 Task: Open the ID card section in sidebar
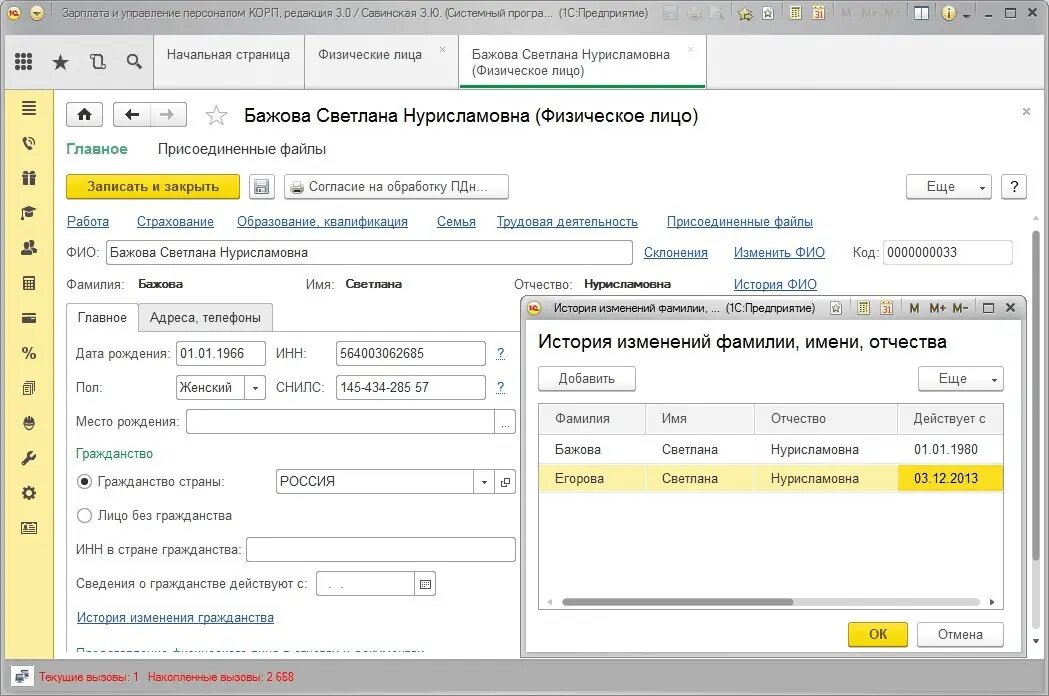click(29, 528)
